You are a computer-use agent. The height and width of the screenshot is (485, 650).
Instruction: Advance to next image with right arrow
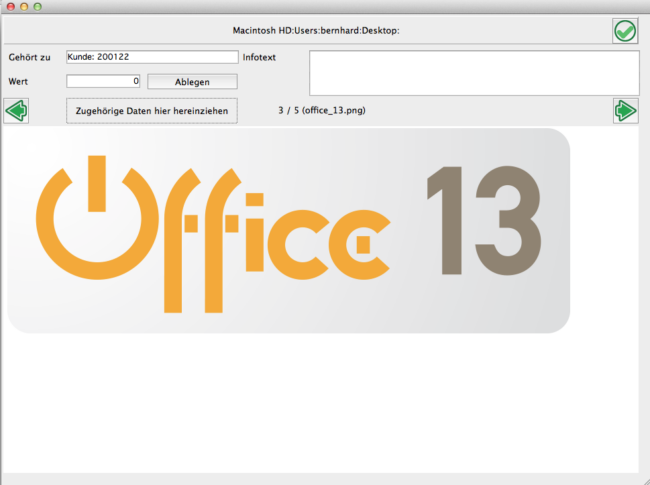[625, 110]
